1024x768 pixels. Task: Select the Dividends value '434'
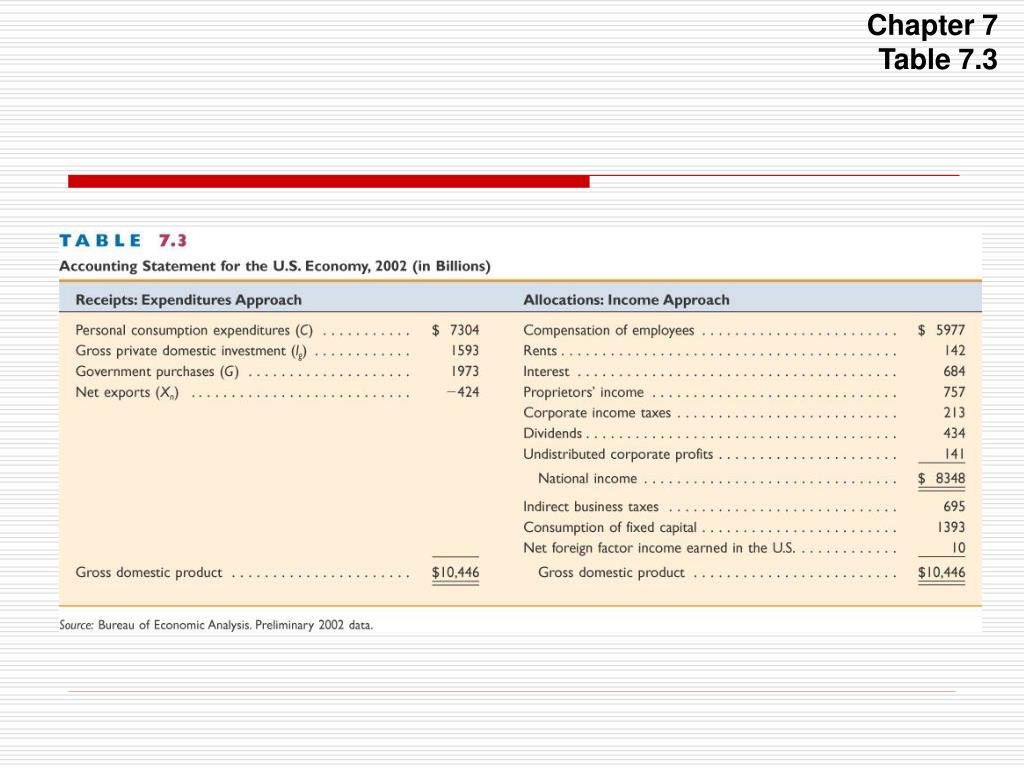954,434
